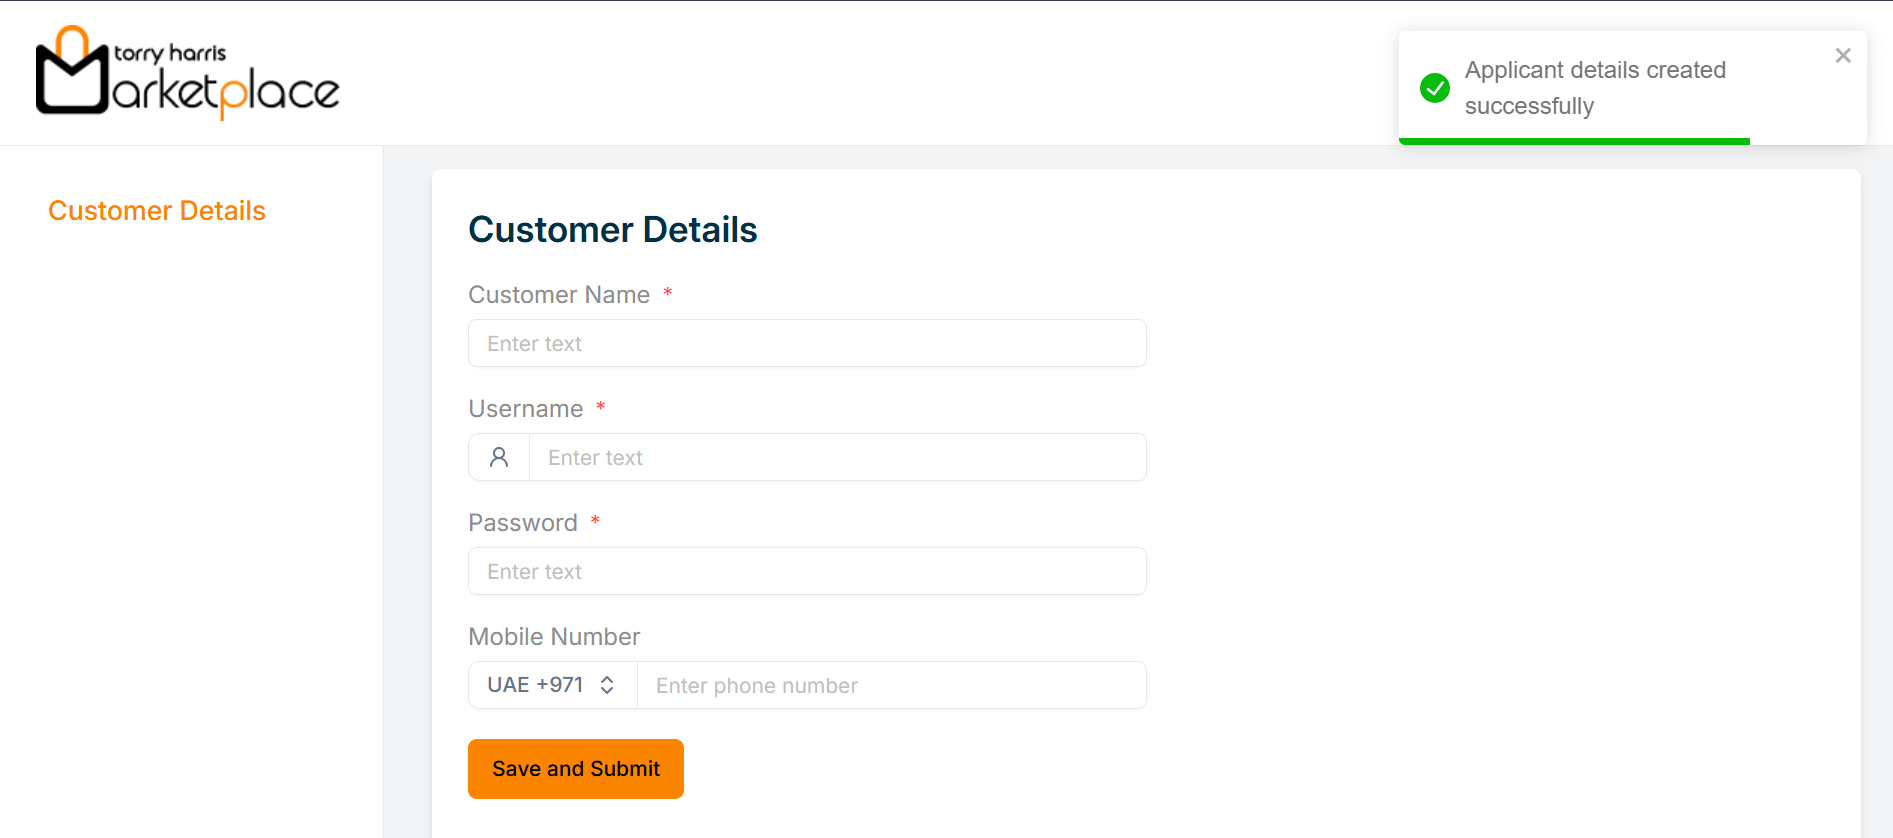Click the Password field label

point(523,523)
